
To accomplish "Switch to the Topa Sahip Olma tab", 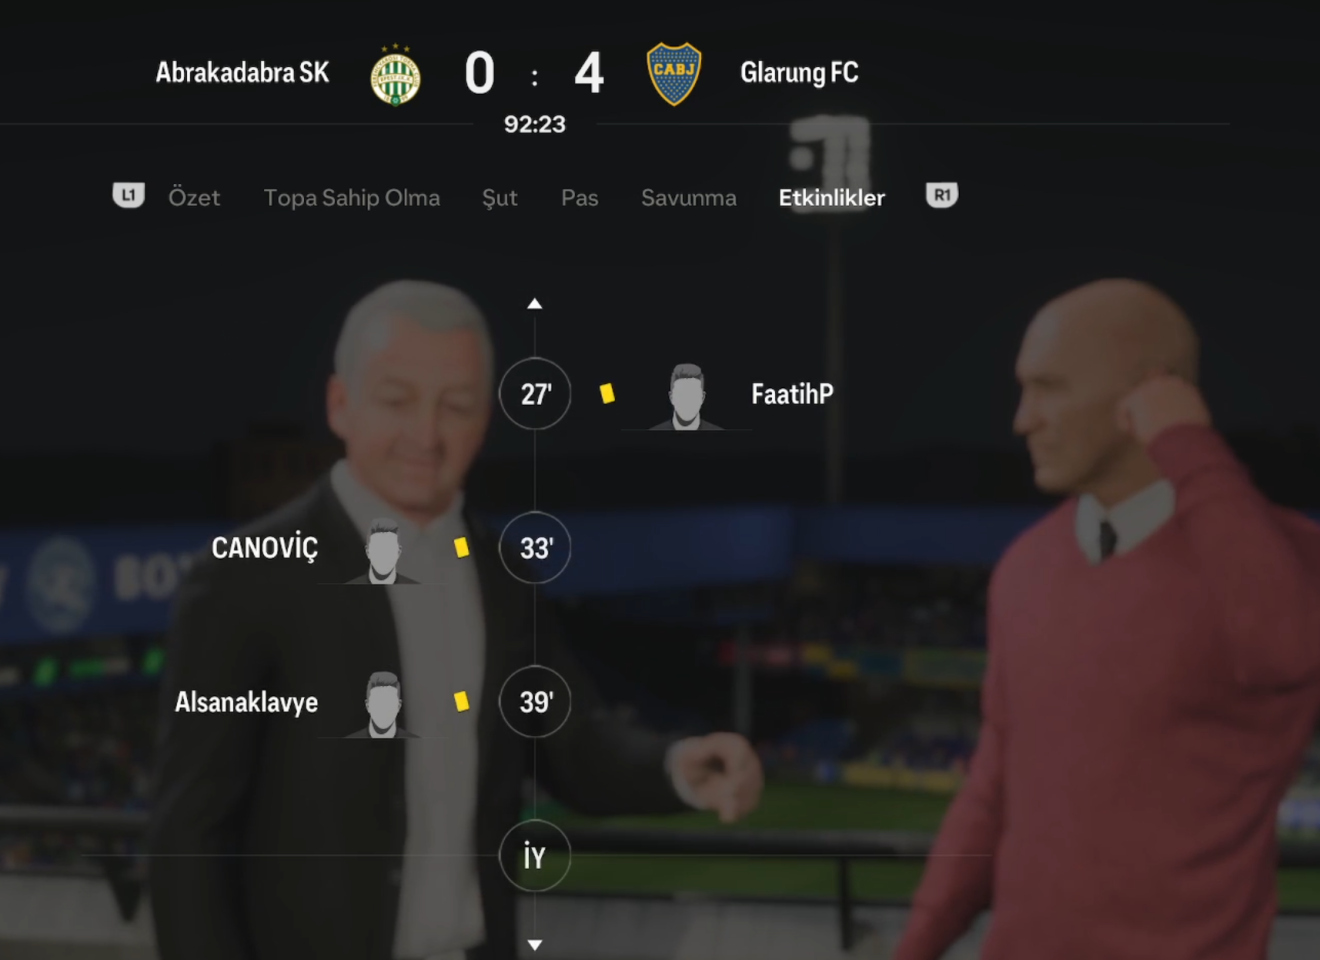I will (352, 198).
